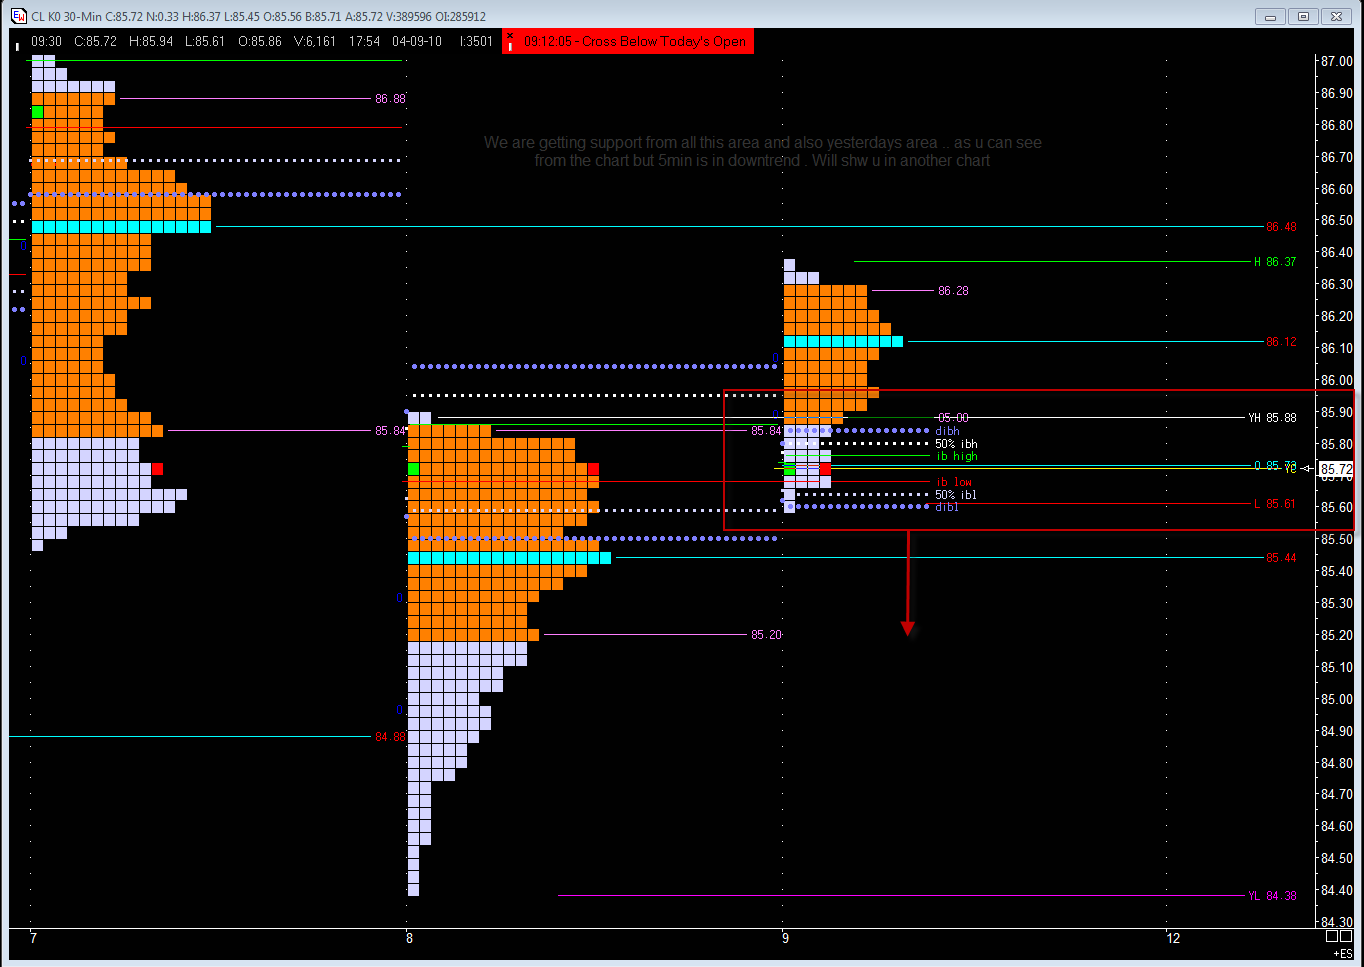The width and height of the screenshot is (1364, 967).
Task: Dismiss the red alert with its X icon
Action: 510,36
